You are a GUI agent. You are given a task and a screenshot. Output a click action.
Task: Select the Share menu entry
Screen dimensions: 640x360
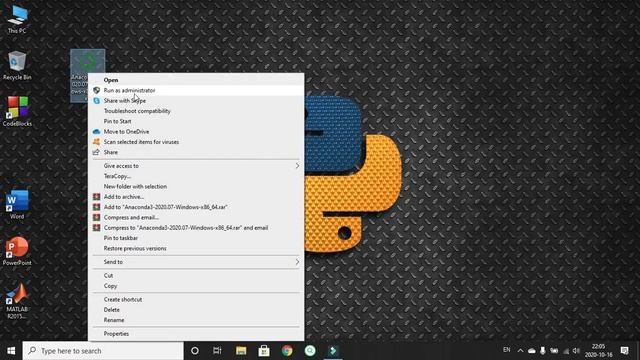tap(196, 152)
